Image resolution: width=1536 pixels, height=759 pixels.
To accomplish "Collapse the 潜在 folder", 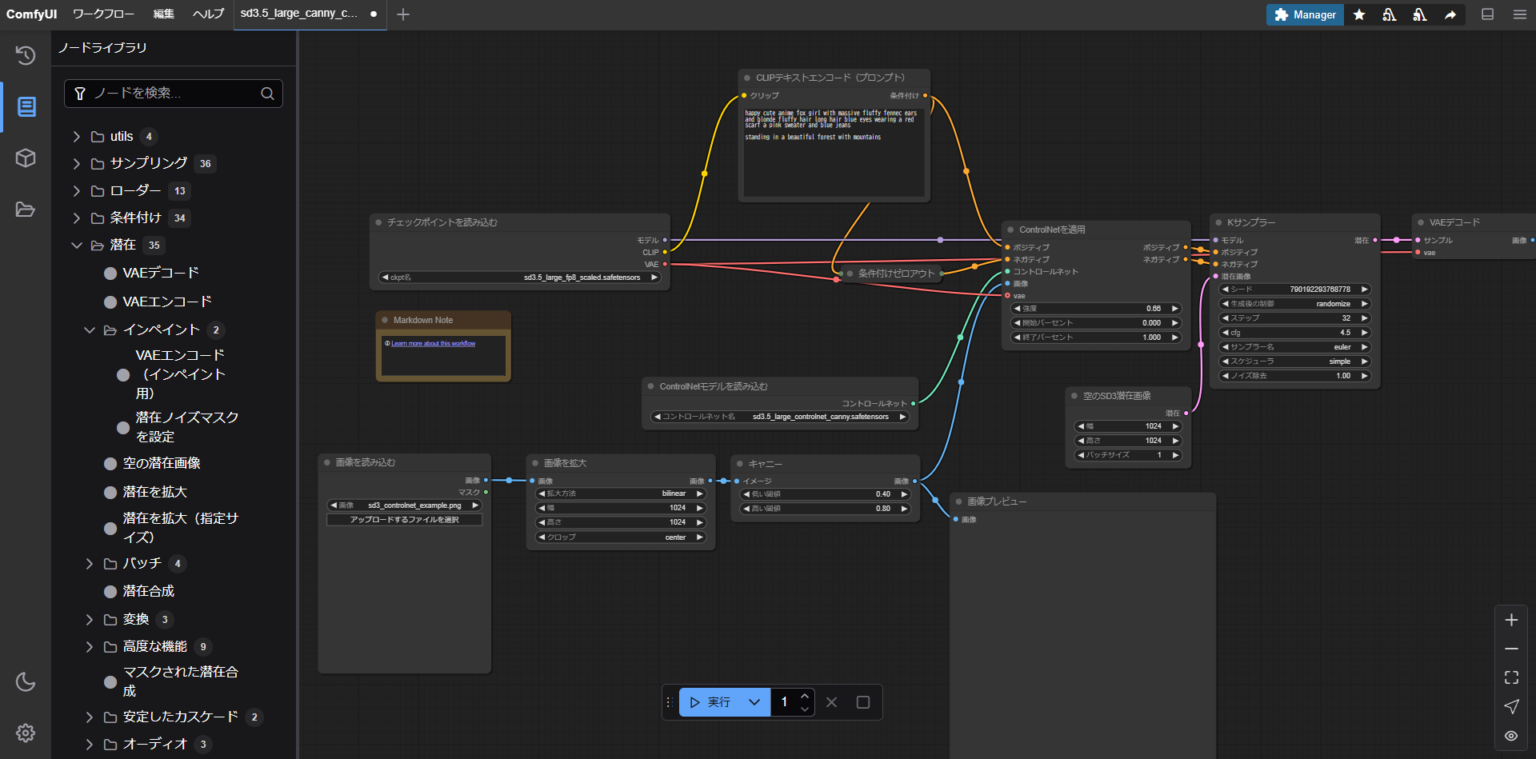I will click(x=77, y=245).
